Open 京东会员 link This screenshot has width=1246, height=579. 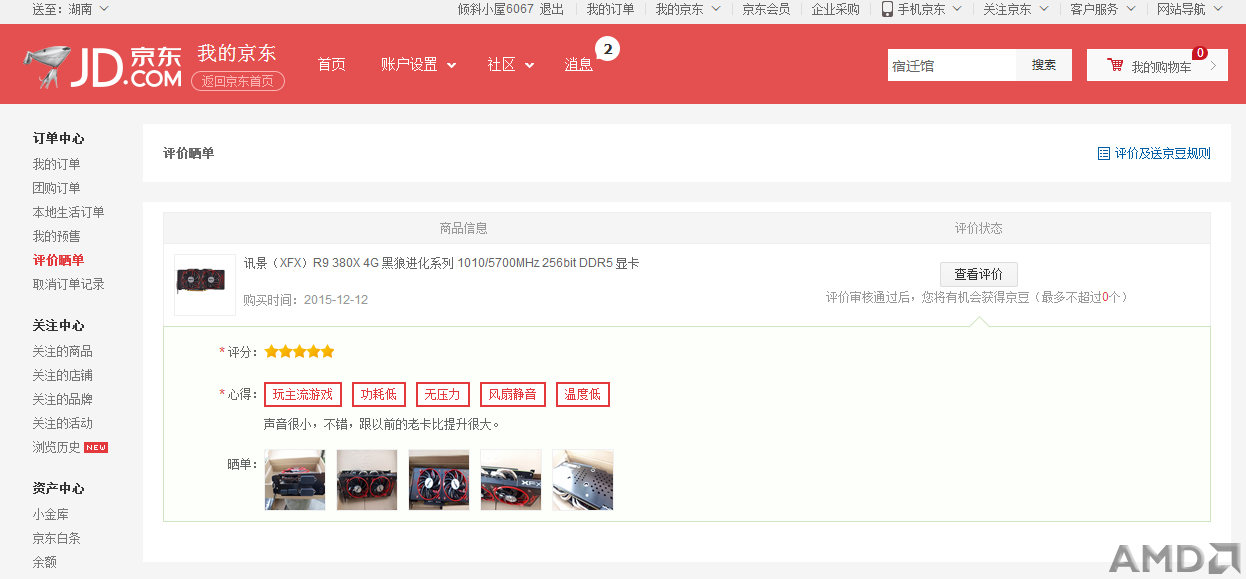coord(766,9)
